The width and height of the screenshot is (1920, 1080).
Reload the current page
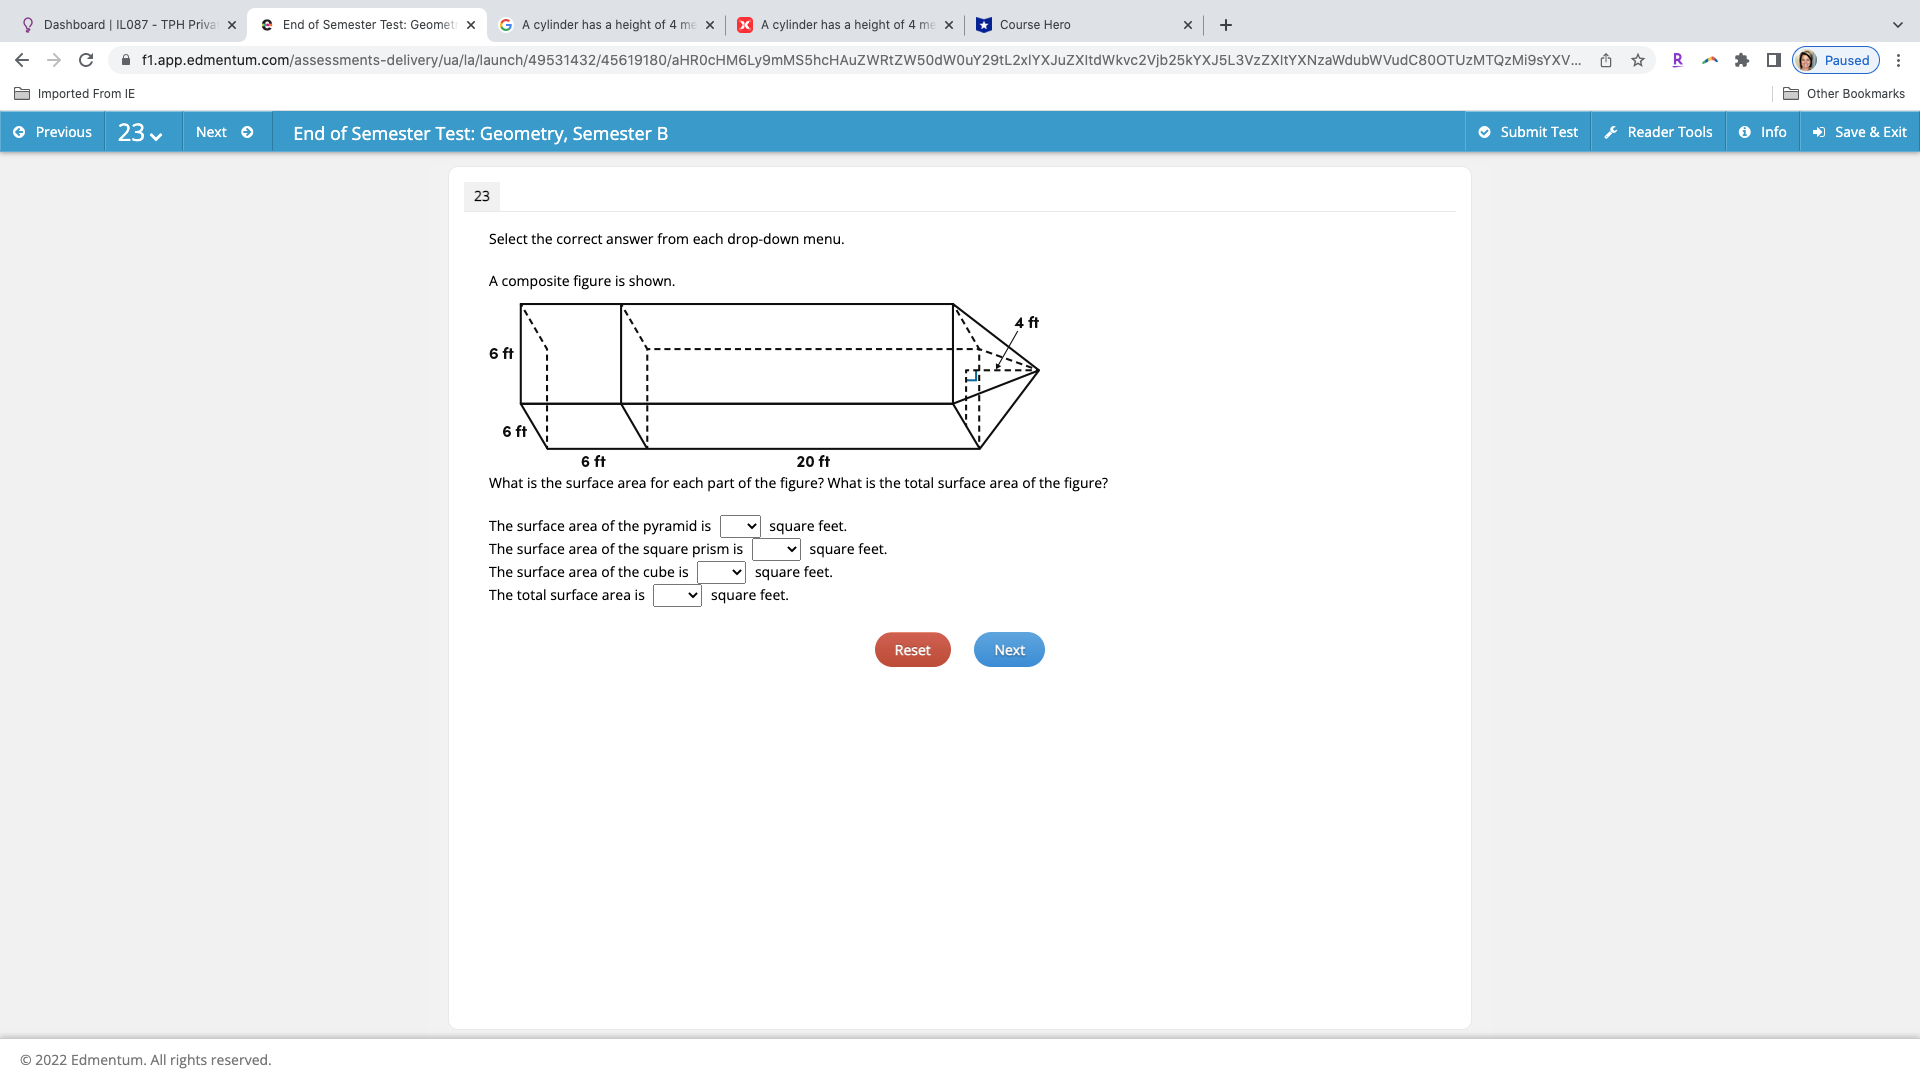(86, 60)
